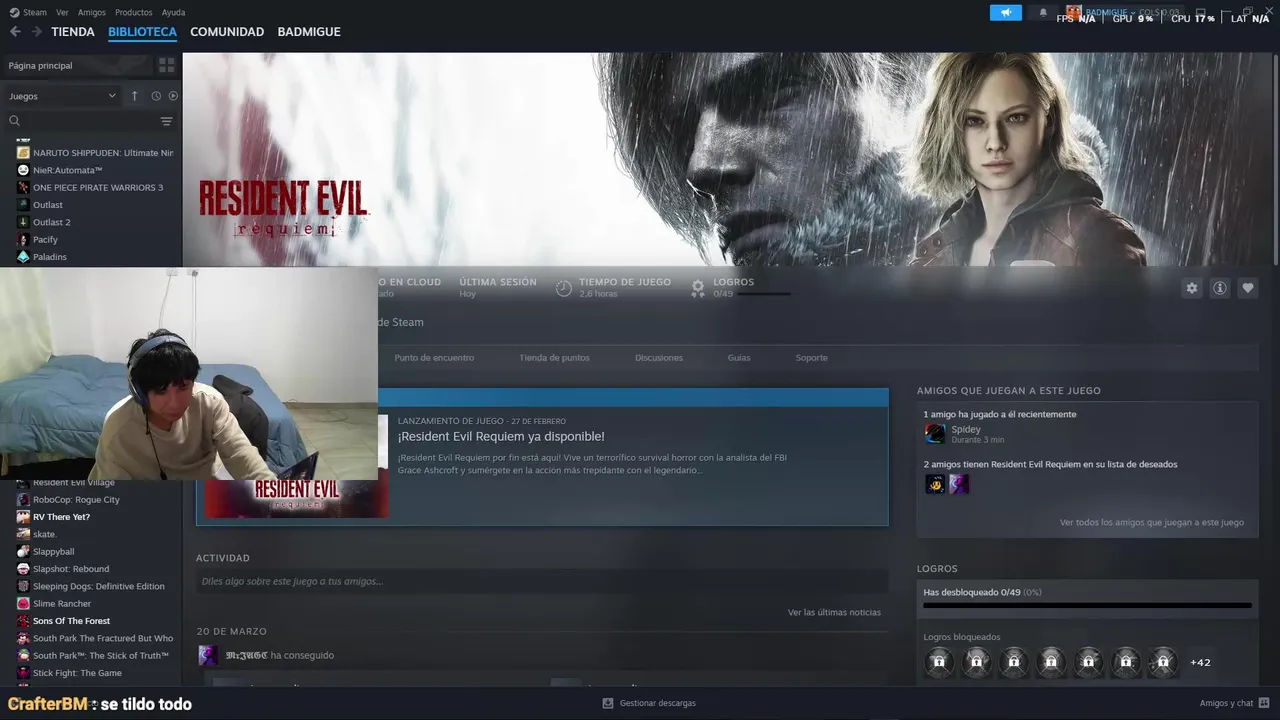Open the Soporte tab
Screen dimensions: 1280x720
(811, 357)
